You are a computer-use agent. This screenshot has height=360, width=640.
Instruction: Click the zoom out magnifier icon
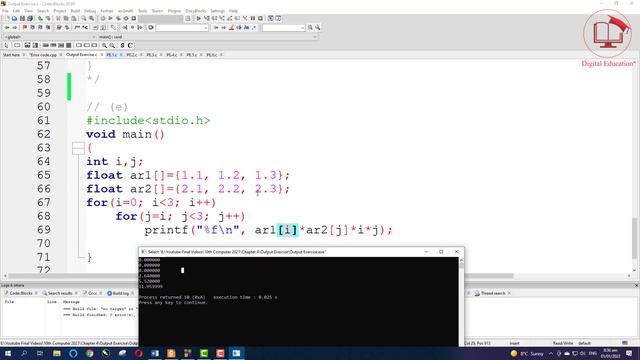pyautogui.click(x=112, y=45)
